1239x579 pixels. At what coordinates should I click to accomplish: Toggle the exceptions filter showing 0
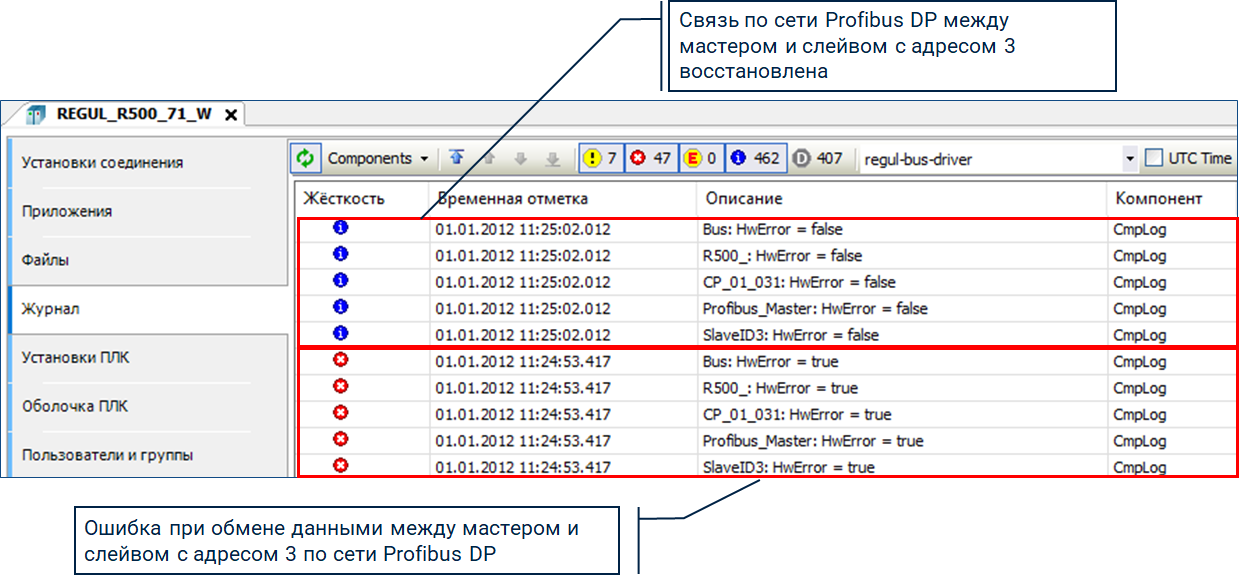[x=701, y=158]
